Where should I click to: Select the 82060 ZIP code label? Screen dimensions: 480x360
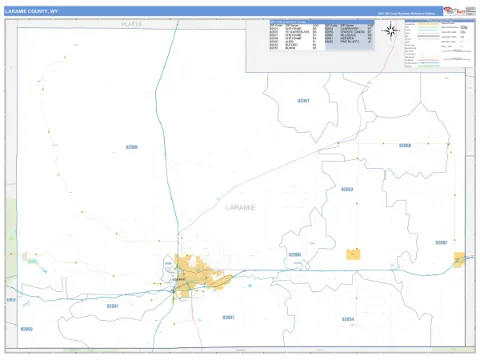295,255
